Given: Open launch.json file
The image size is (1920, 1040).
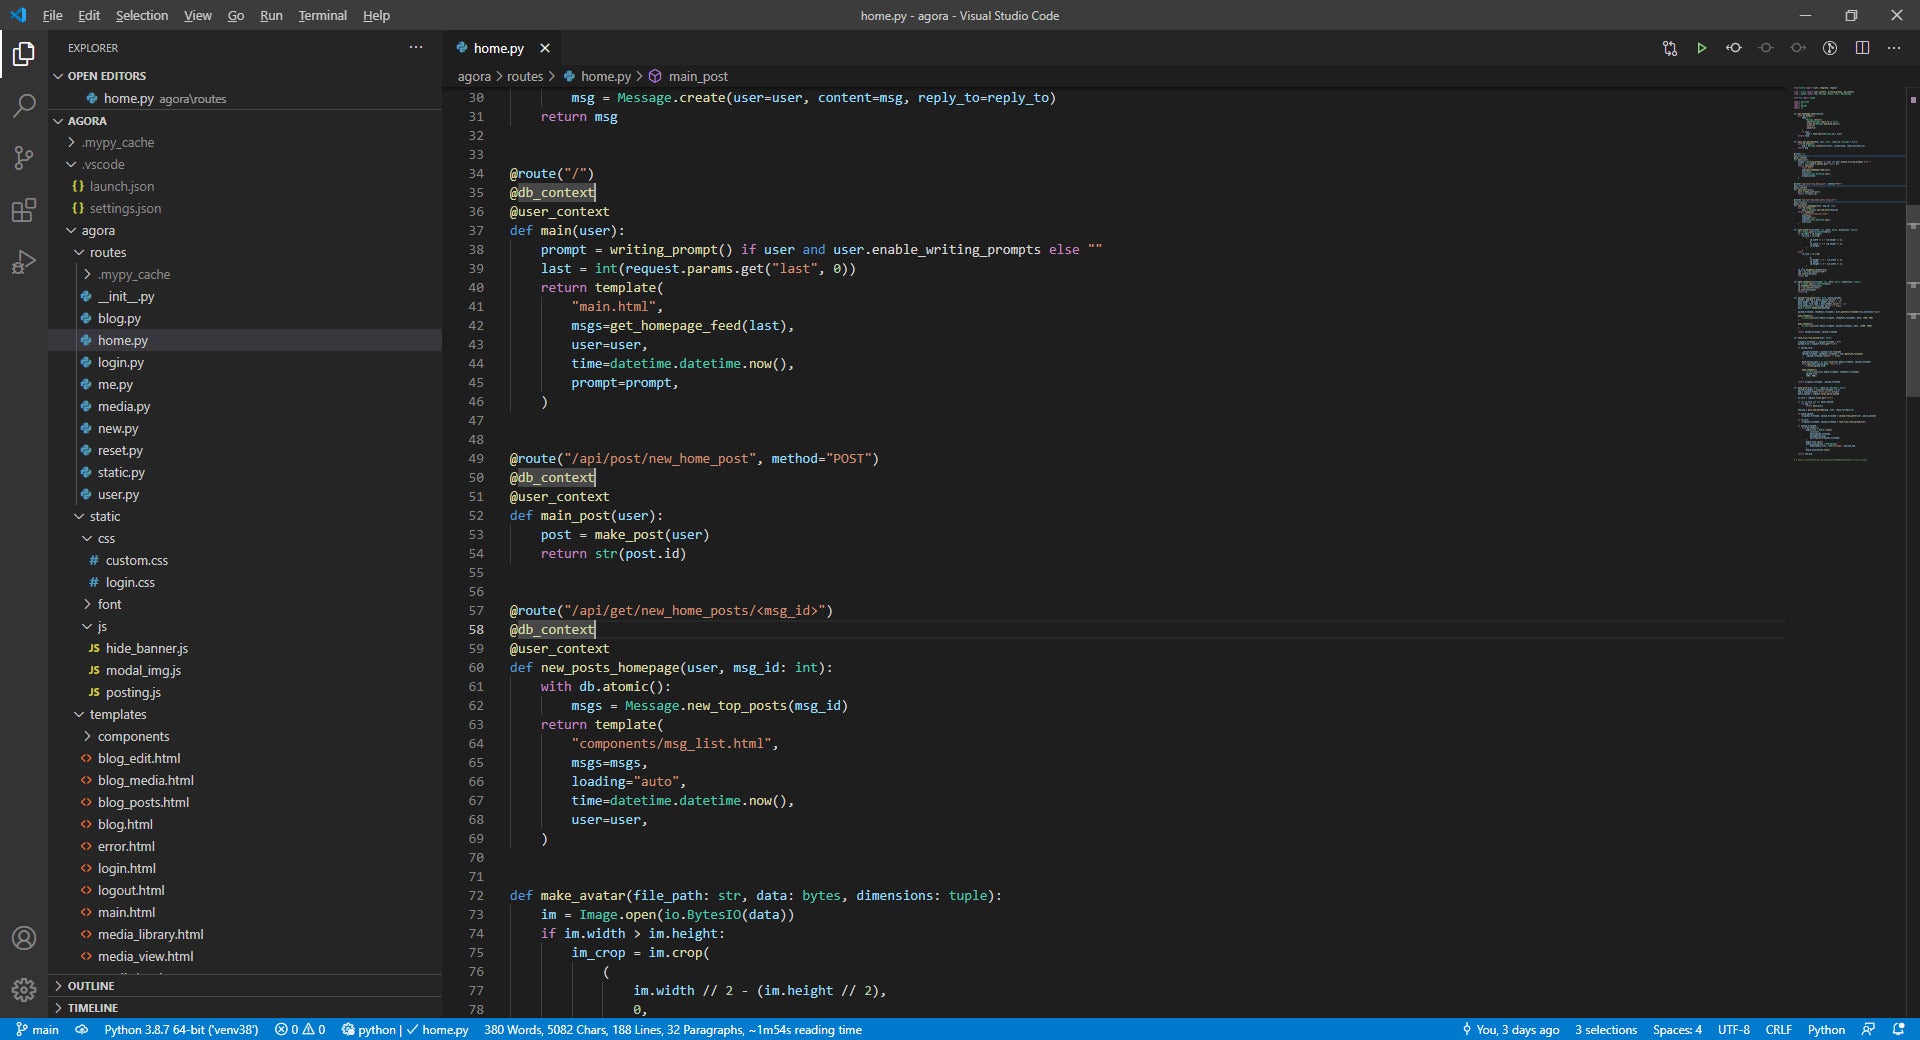Looking at the screenshot, I should coord(245,186).
